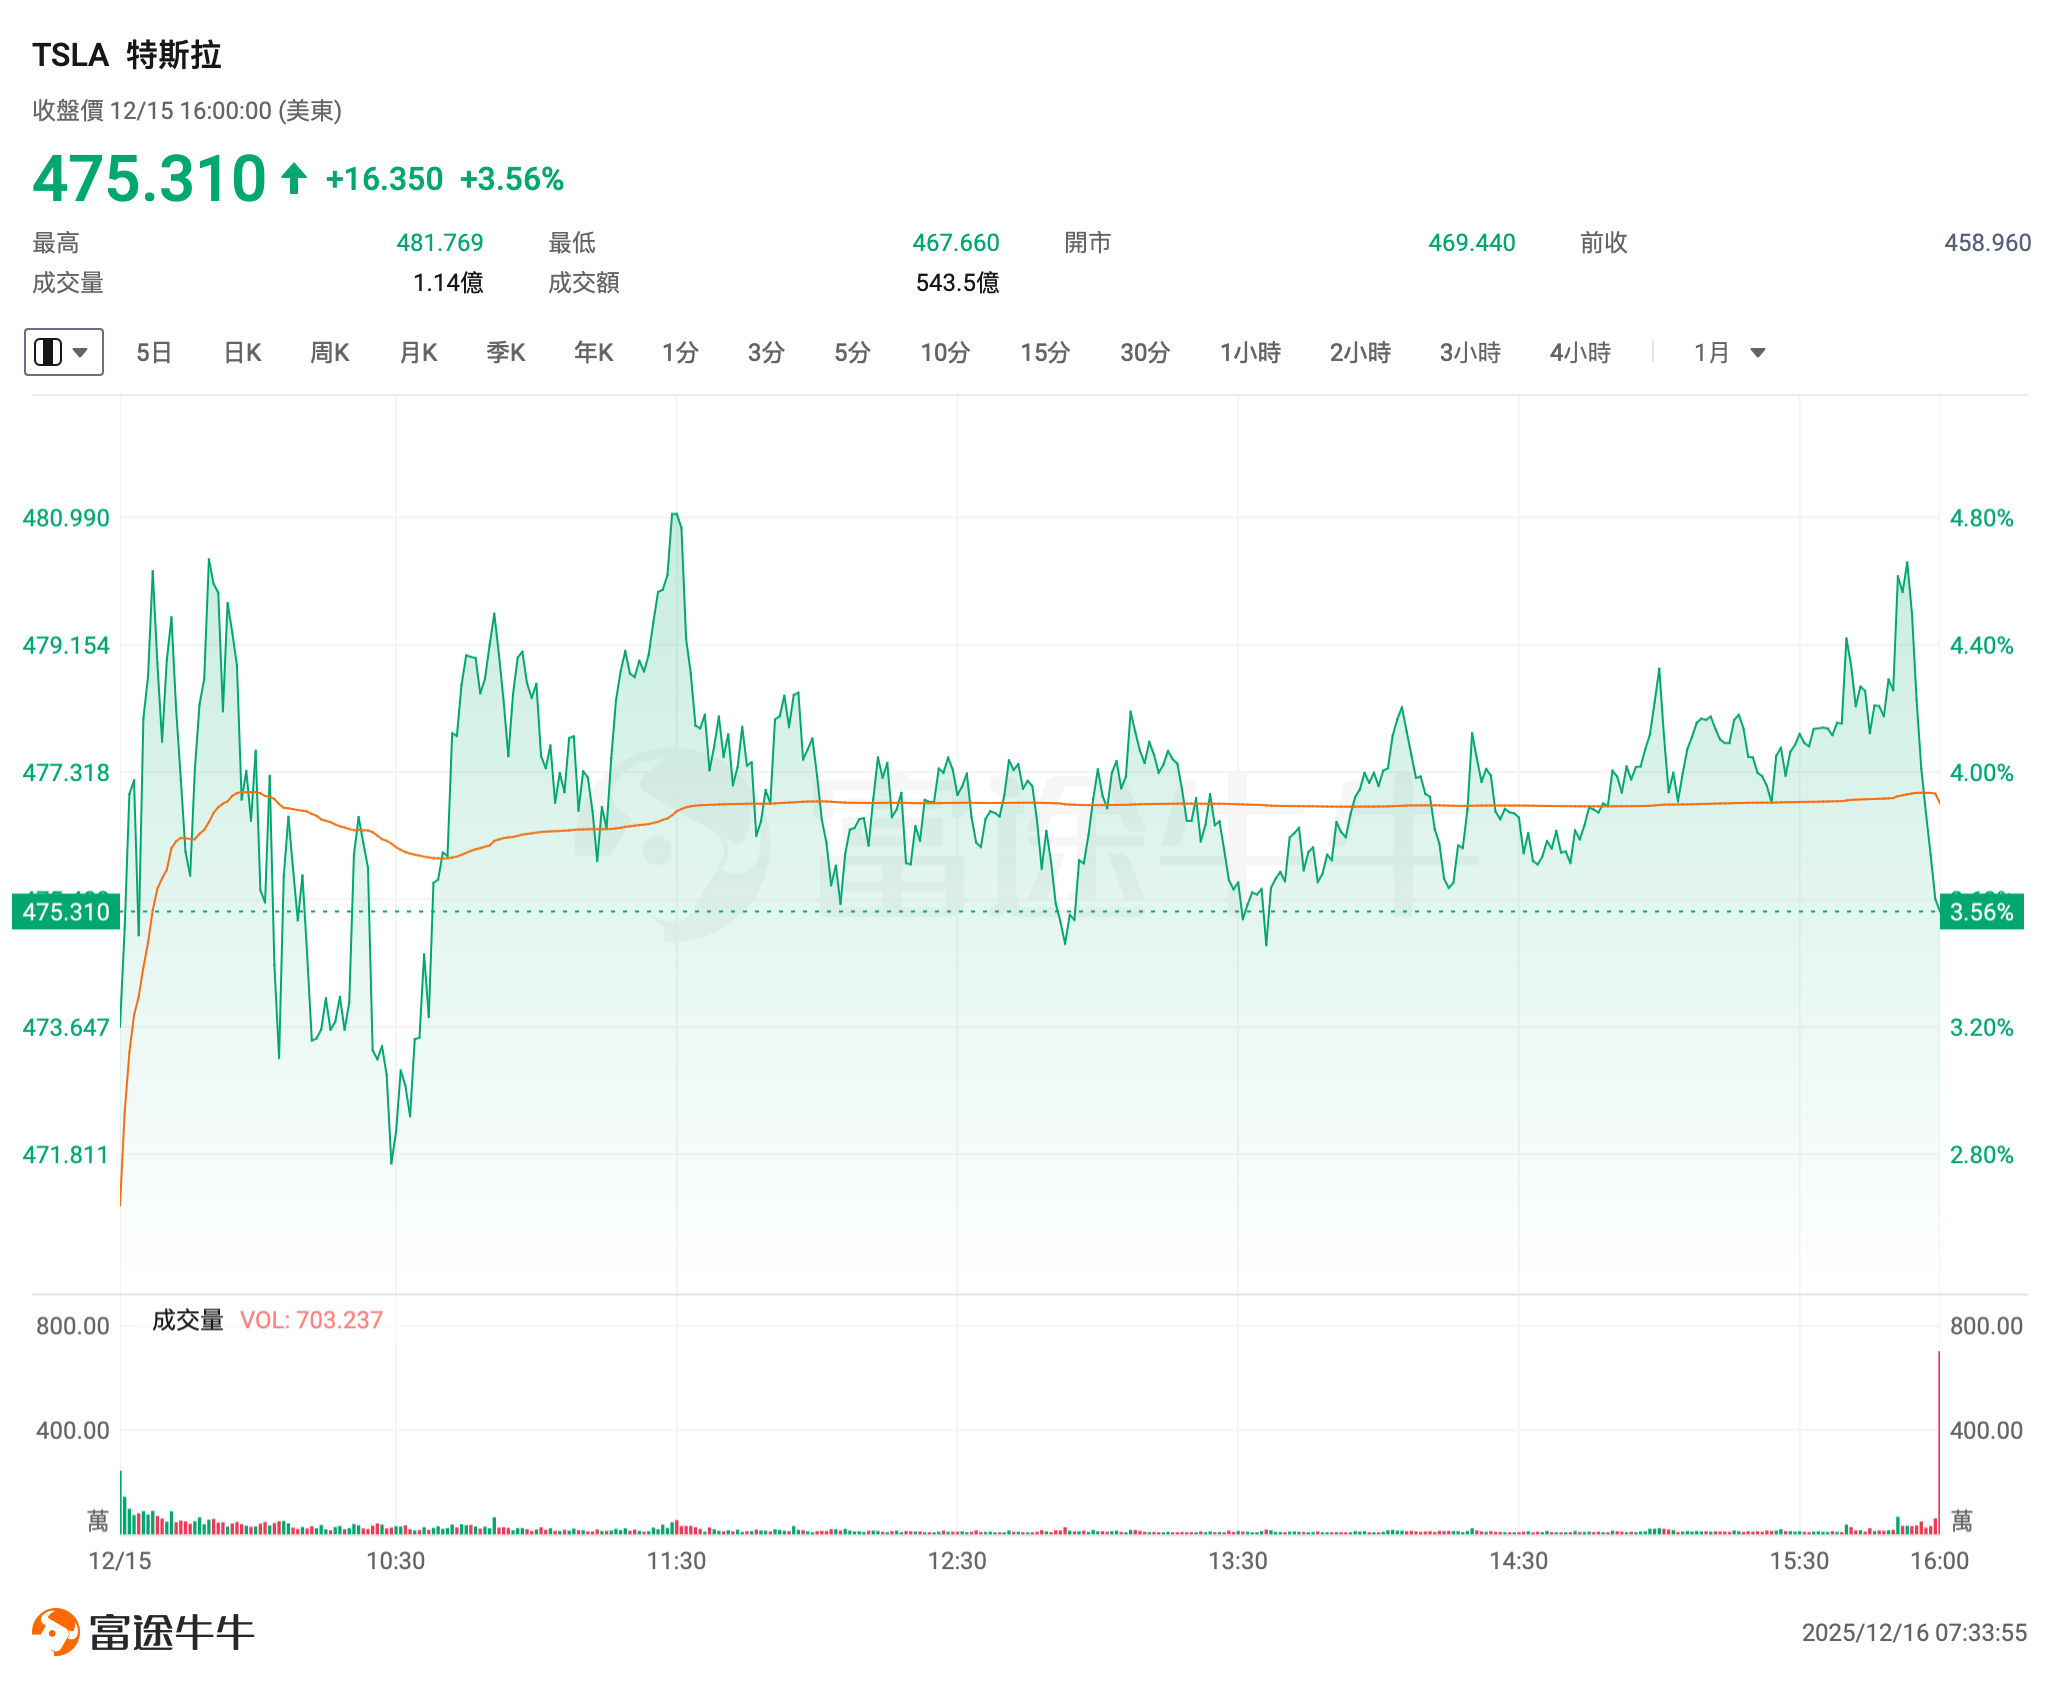Click the 1月 dropdown arrow
The width and height of the screenshot is (2060, 1686).
[1758, 352]
